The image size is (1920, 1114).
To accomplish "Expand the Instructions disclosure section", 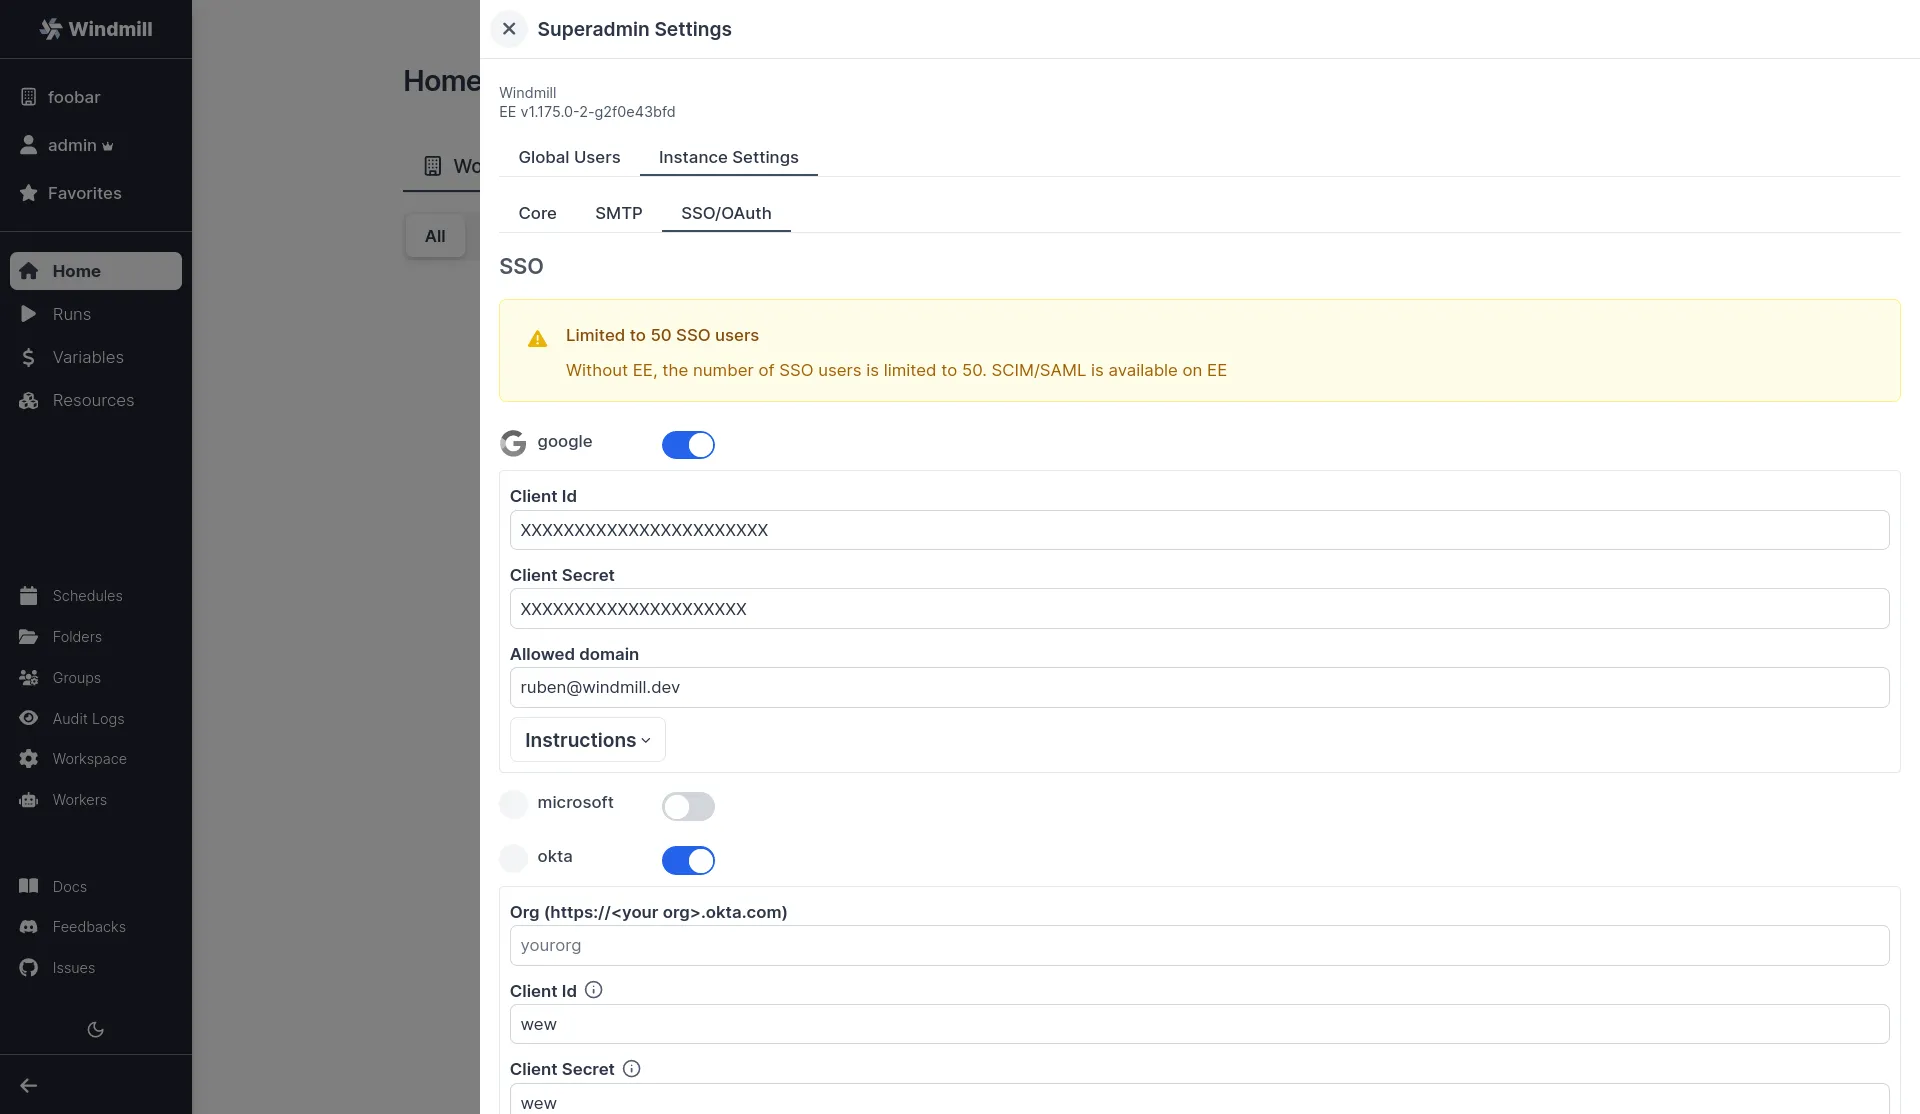I will click(587, 740).
